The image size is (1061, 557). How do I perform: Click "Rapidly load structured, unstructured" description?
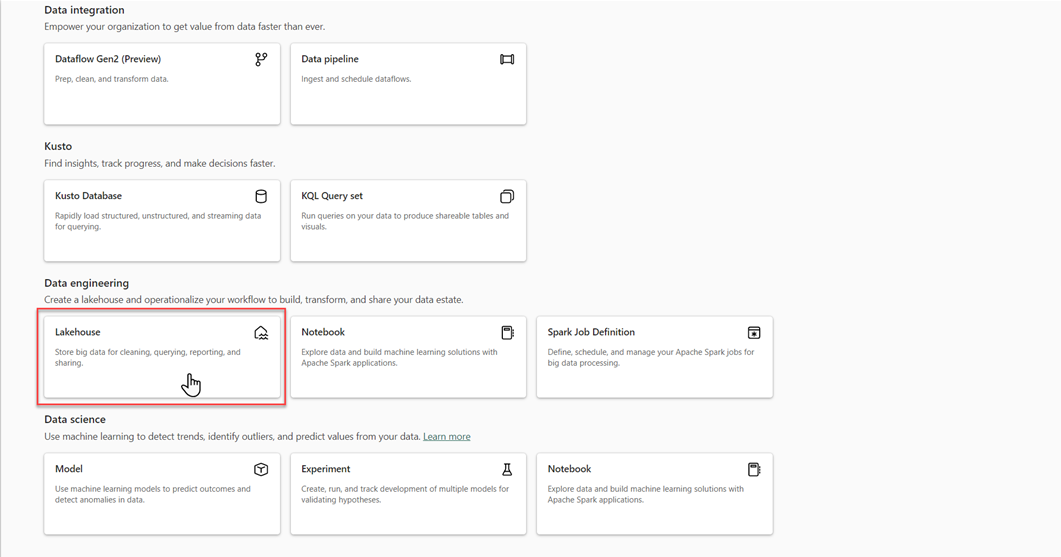(x=158, y=221)
